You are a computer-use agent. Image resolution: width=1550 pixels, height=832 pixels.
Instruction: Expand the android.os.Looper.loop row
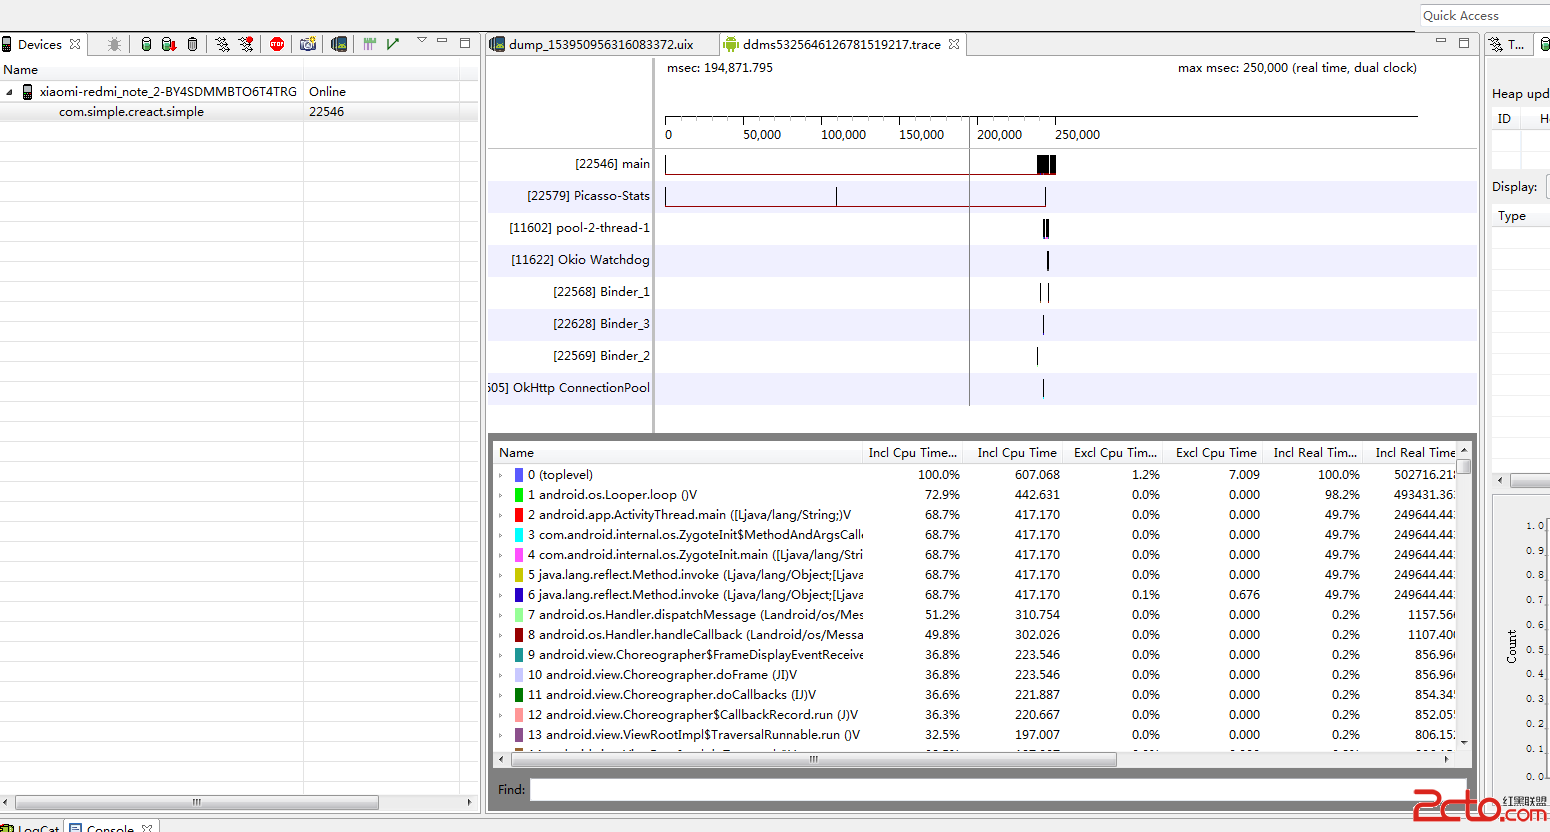[501, 495]
